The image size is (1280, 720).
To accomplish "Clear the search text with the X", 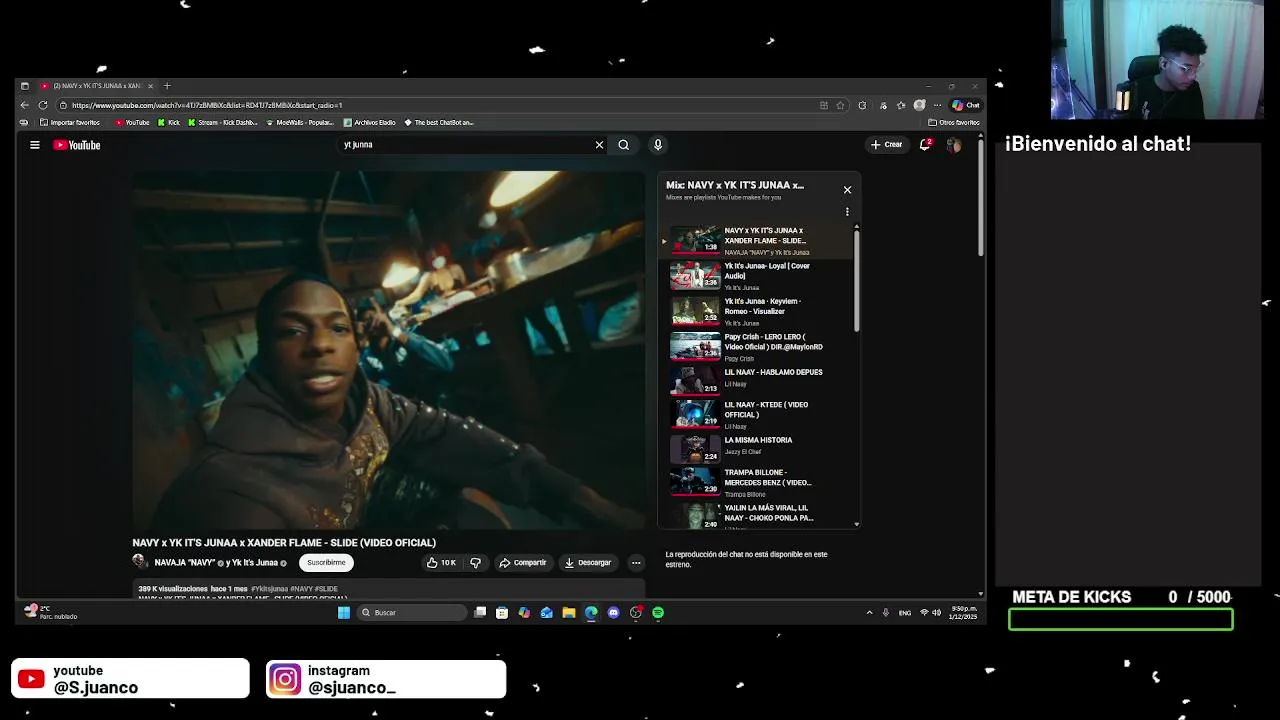I will click(x=599, y=145).
